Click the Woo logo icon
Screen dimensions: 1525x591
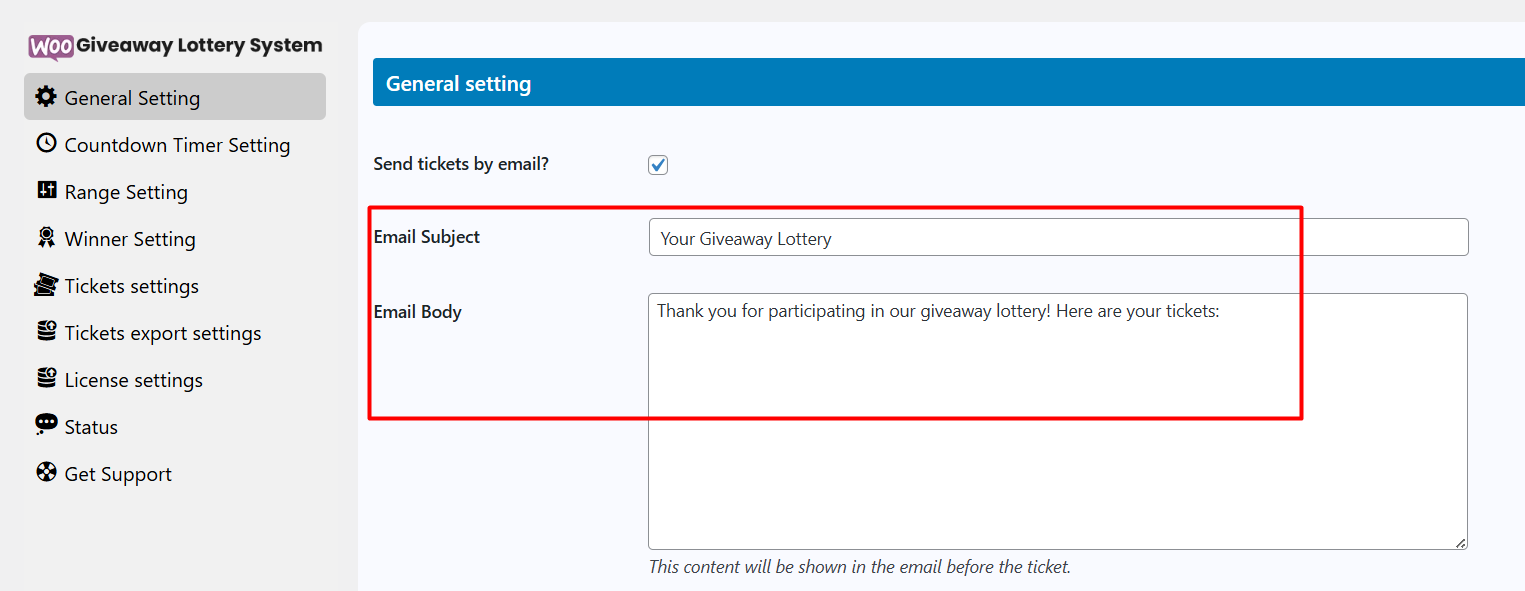coord(51,46)
